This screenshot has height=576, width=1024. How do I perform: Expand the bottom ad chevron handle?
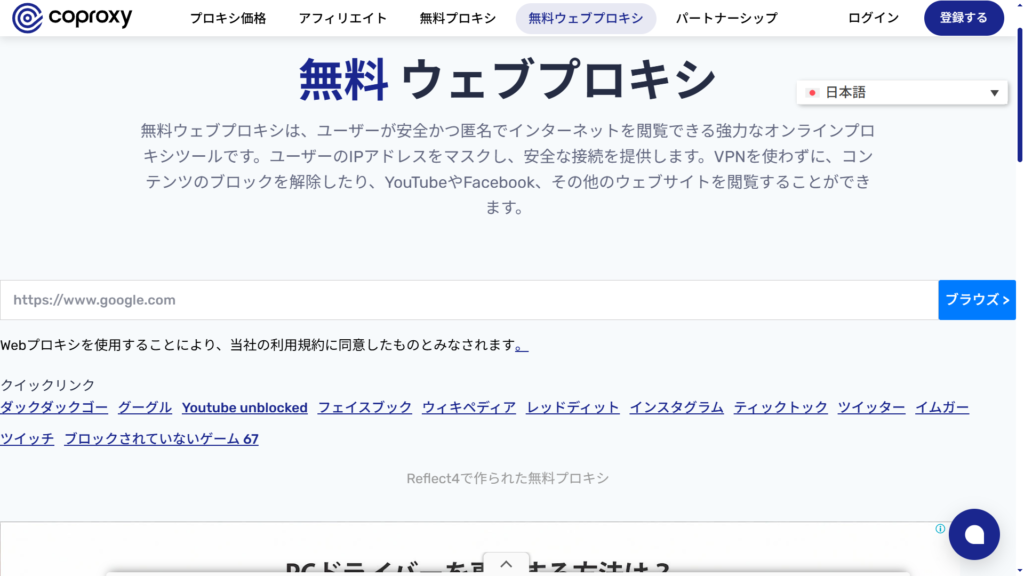tap(506, 564)
